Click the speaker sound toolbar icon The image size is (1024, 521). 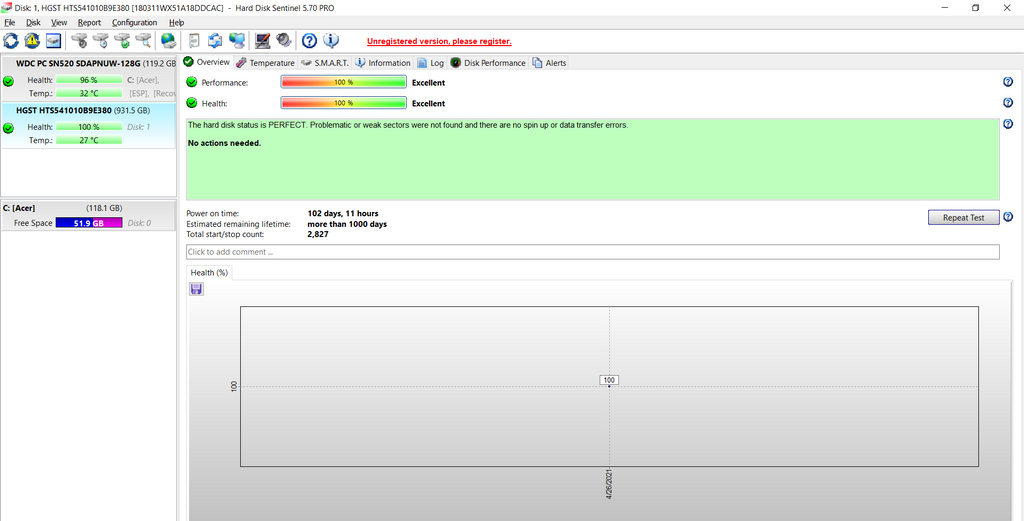coord(283,41)
